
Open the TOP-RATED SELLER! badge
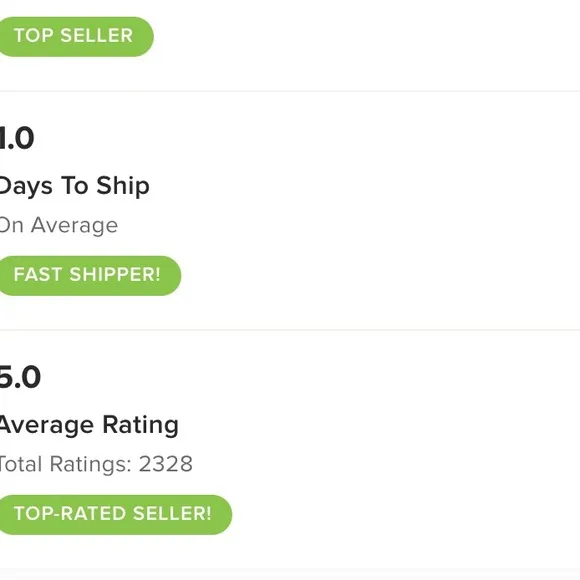coord(115,515)
